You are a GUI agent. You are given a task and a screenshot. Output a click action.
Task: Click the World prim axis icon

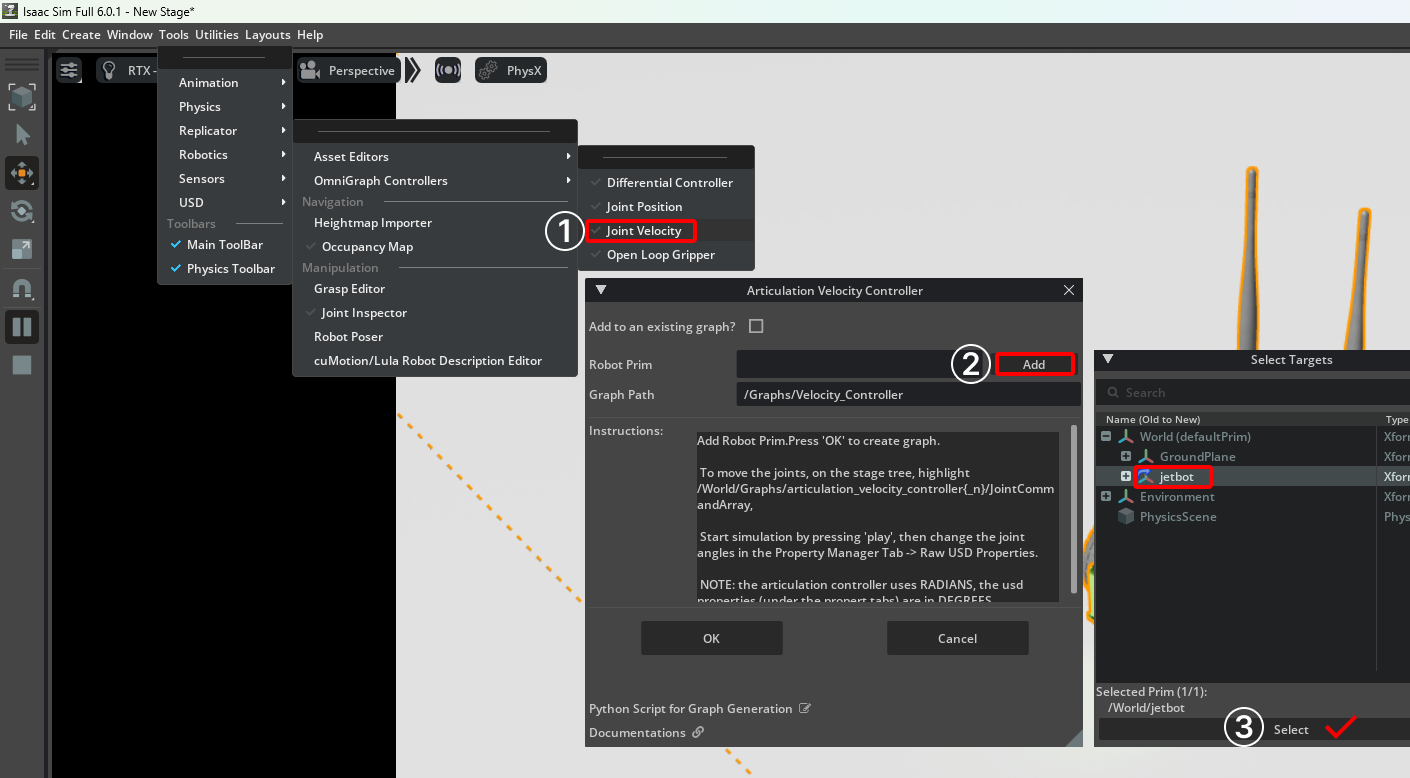click(x=1127, y=437)
